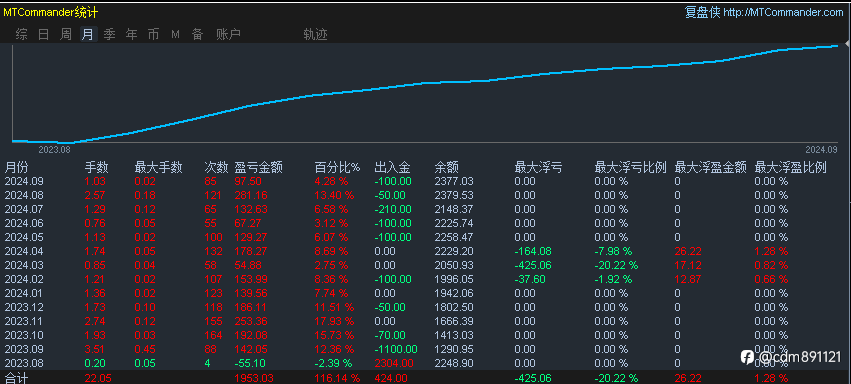Image resolution: width=851 pixels, height=384 pixels.
Task: Select the 周 weekly statistics tab
Action: (x=66, y=35)
